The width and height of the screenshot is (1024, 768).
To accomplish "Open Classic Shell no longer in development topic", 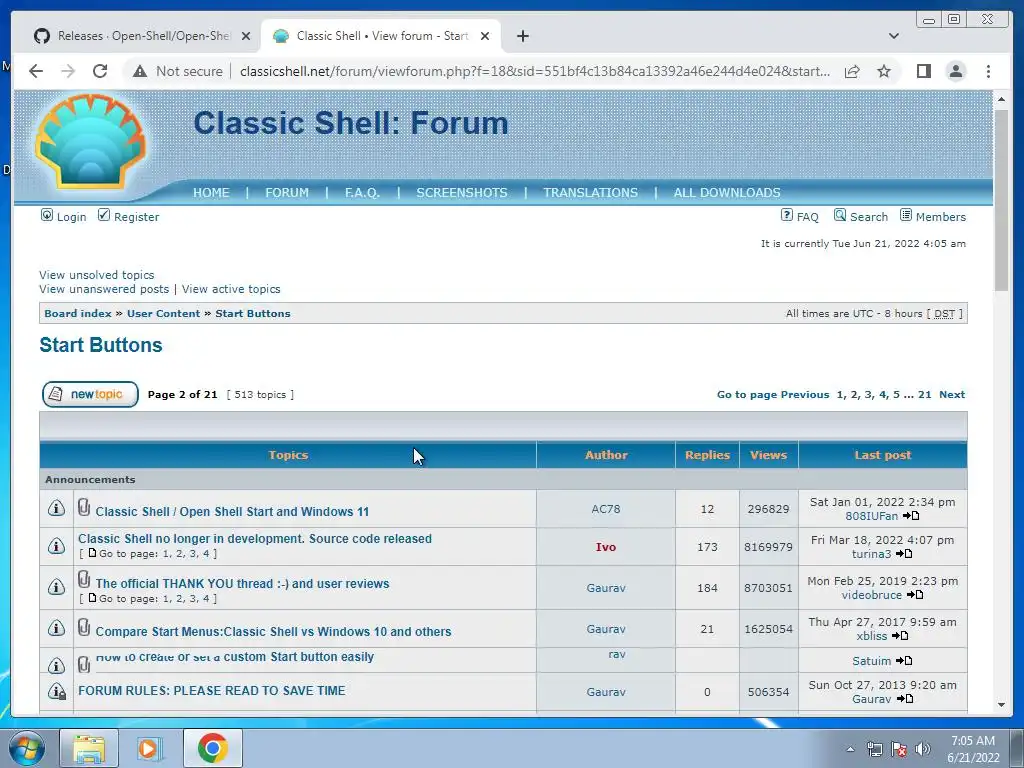I will coord(255,539).
